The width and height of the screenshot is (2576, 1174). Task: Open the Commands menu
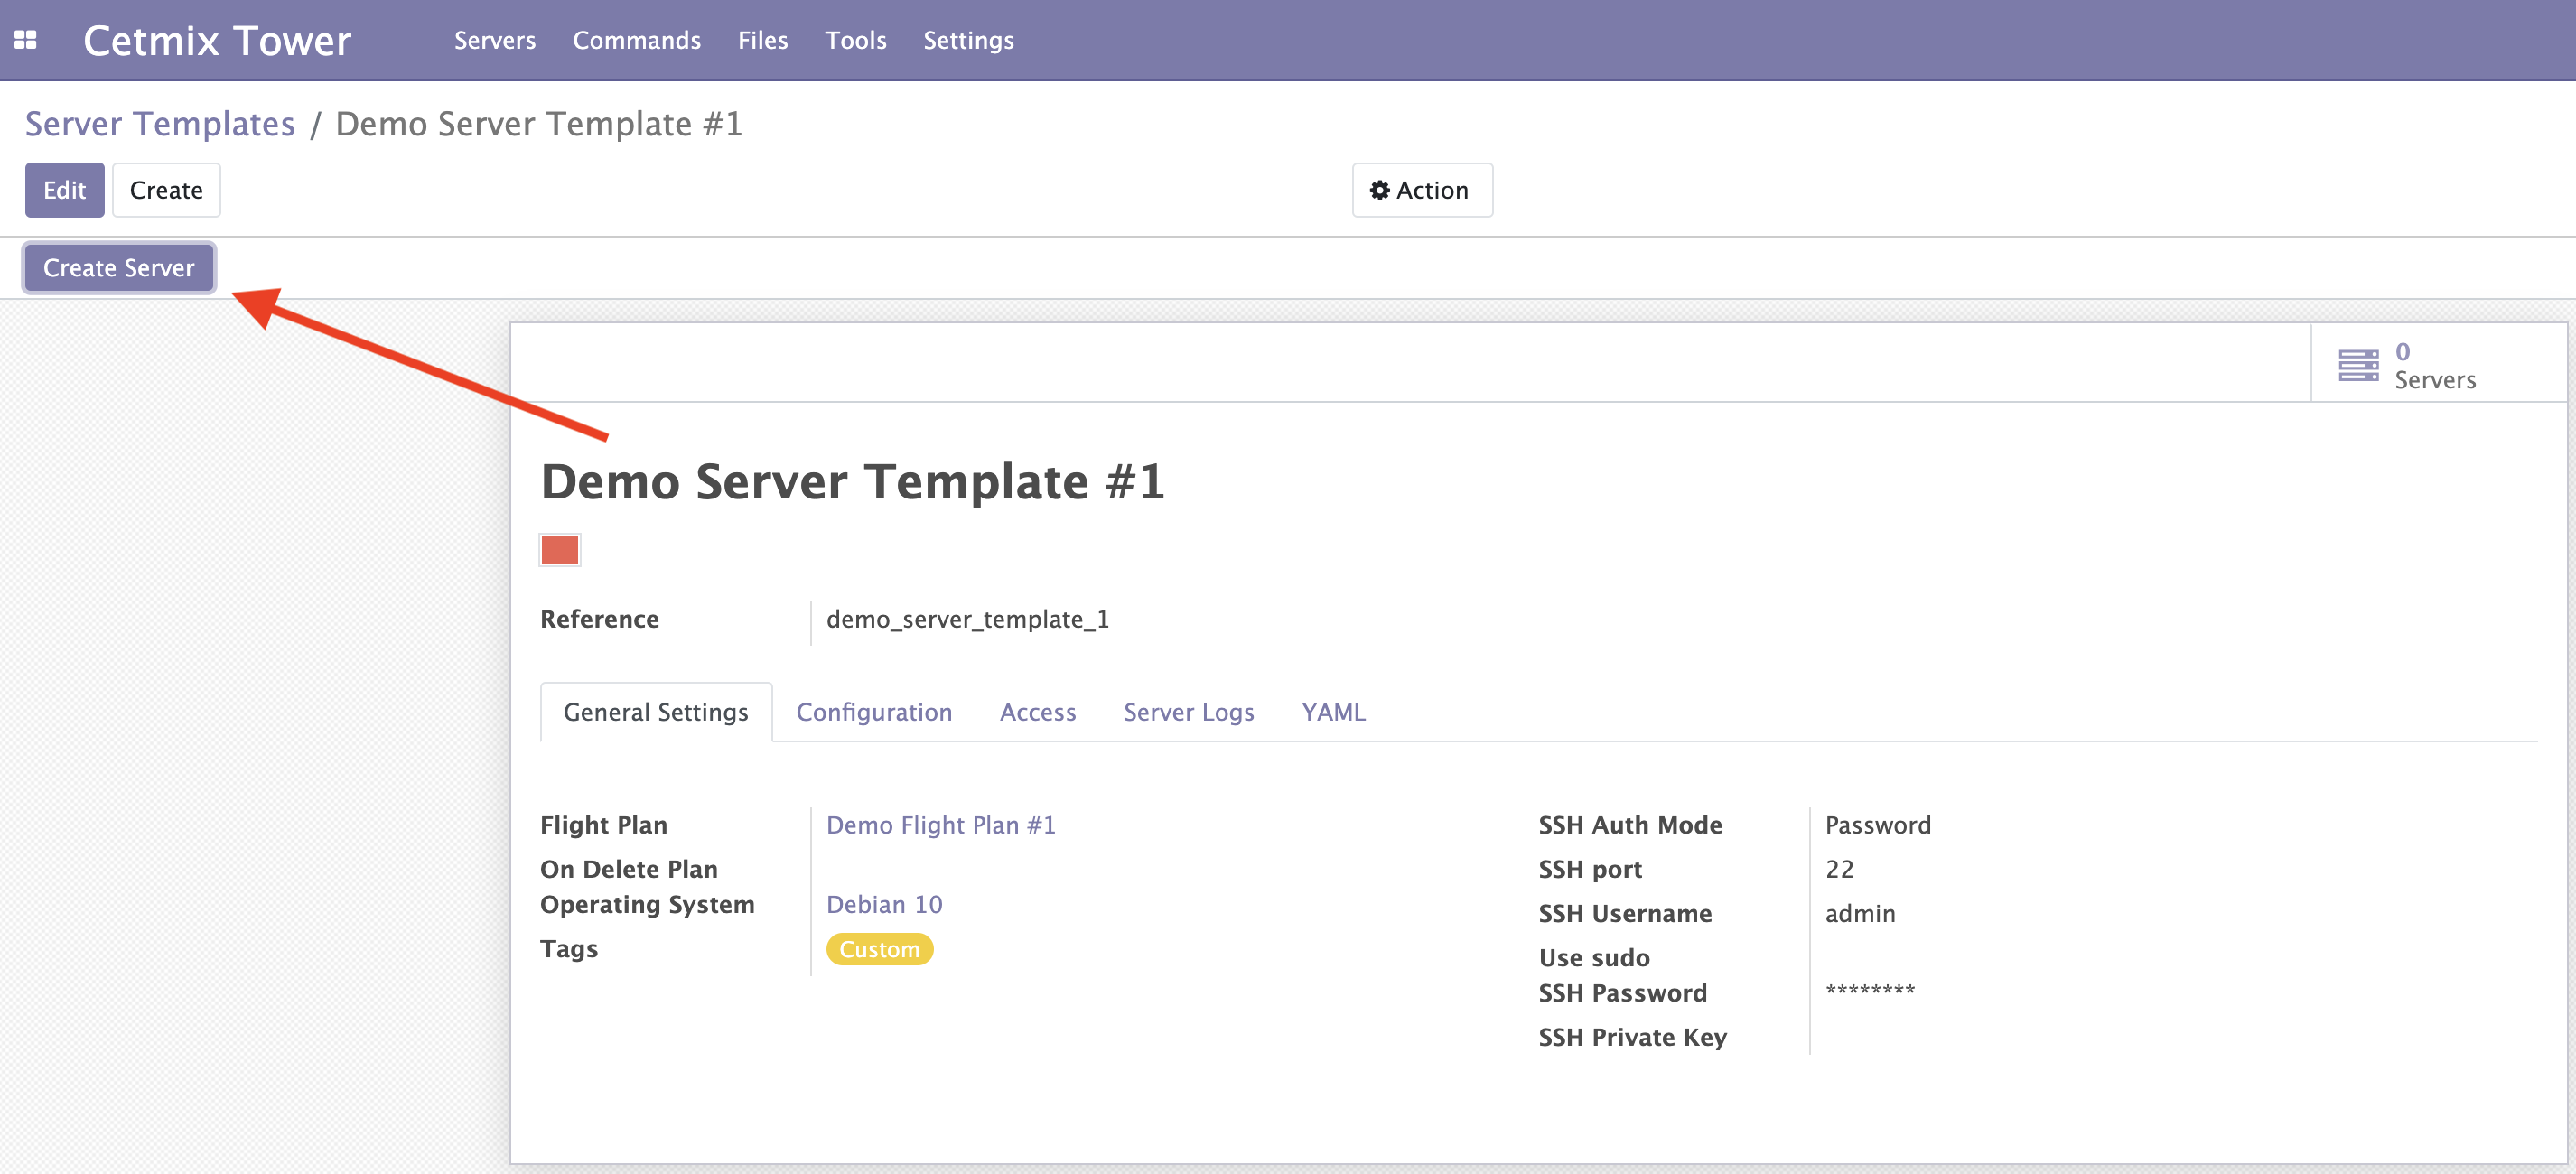click(636, 40)
